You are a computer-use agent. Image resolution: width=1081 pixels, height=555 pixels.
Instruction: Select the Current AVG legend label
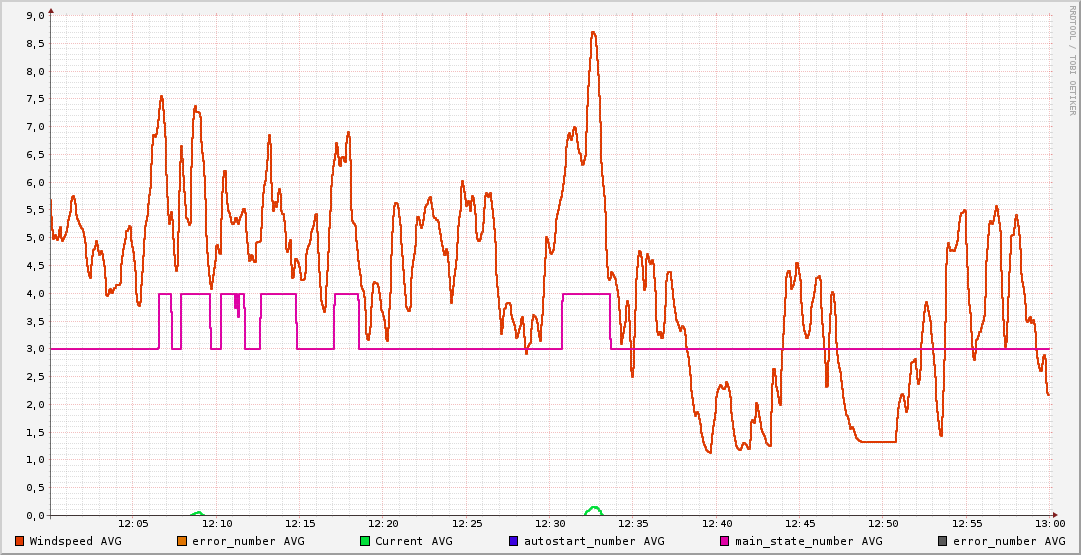pos(413,541)
